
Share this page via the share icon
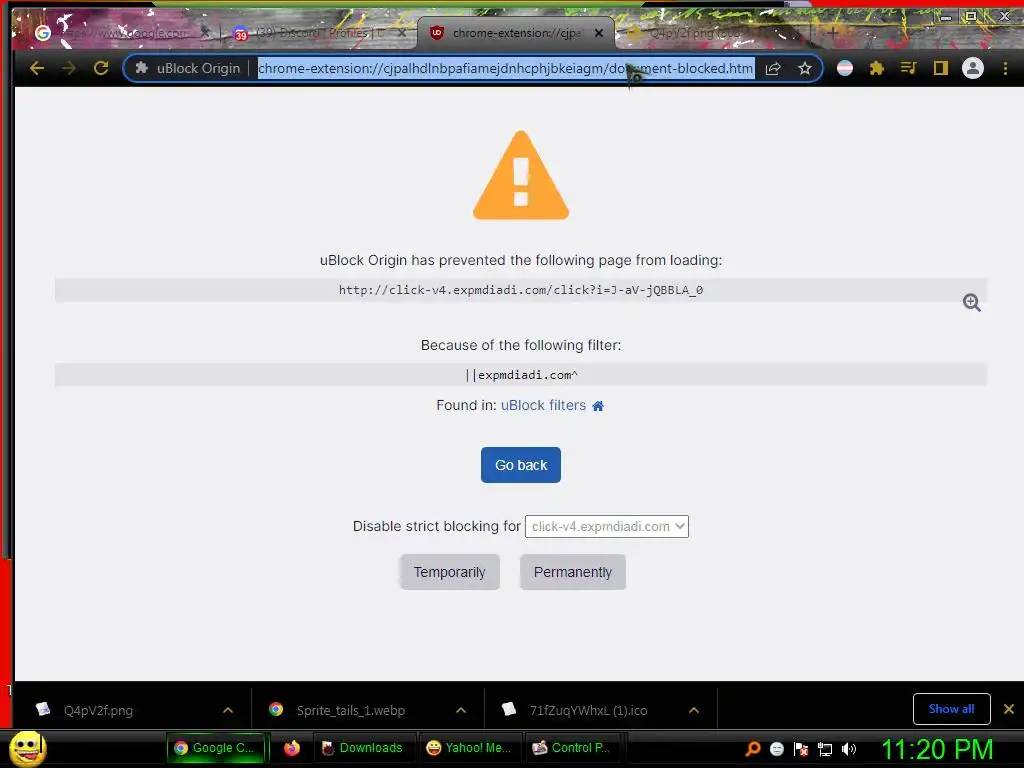click(x=773, y=69)
